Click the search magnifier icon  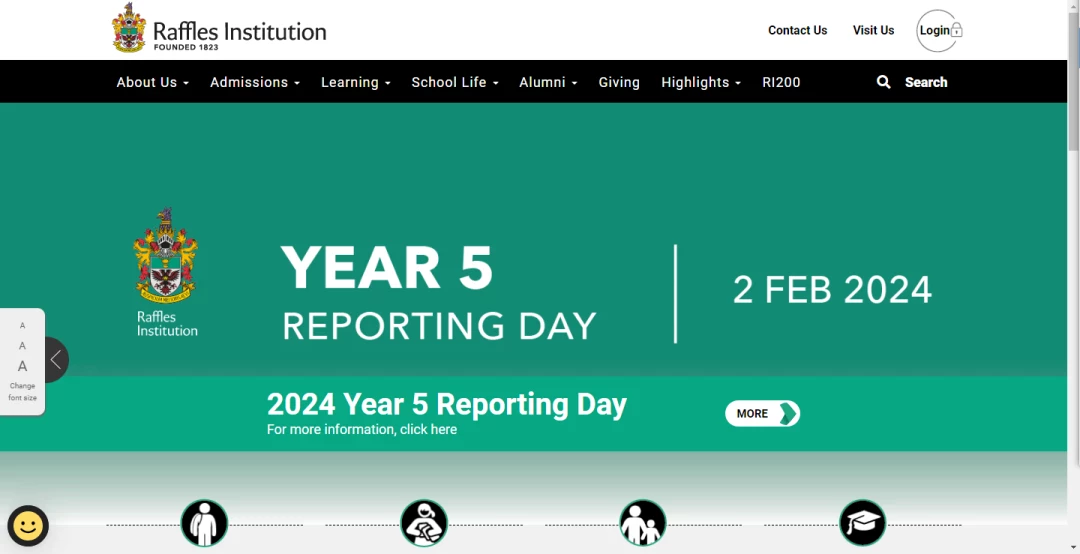point(883,82)
